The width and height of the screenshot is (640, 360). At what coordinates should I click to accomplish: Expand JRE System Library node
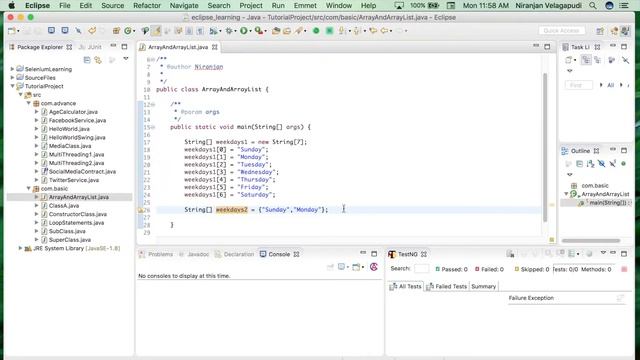pyautogui.click(x=20, y=248)
